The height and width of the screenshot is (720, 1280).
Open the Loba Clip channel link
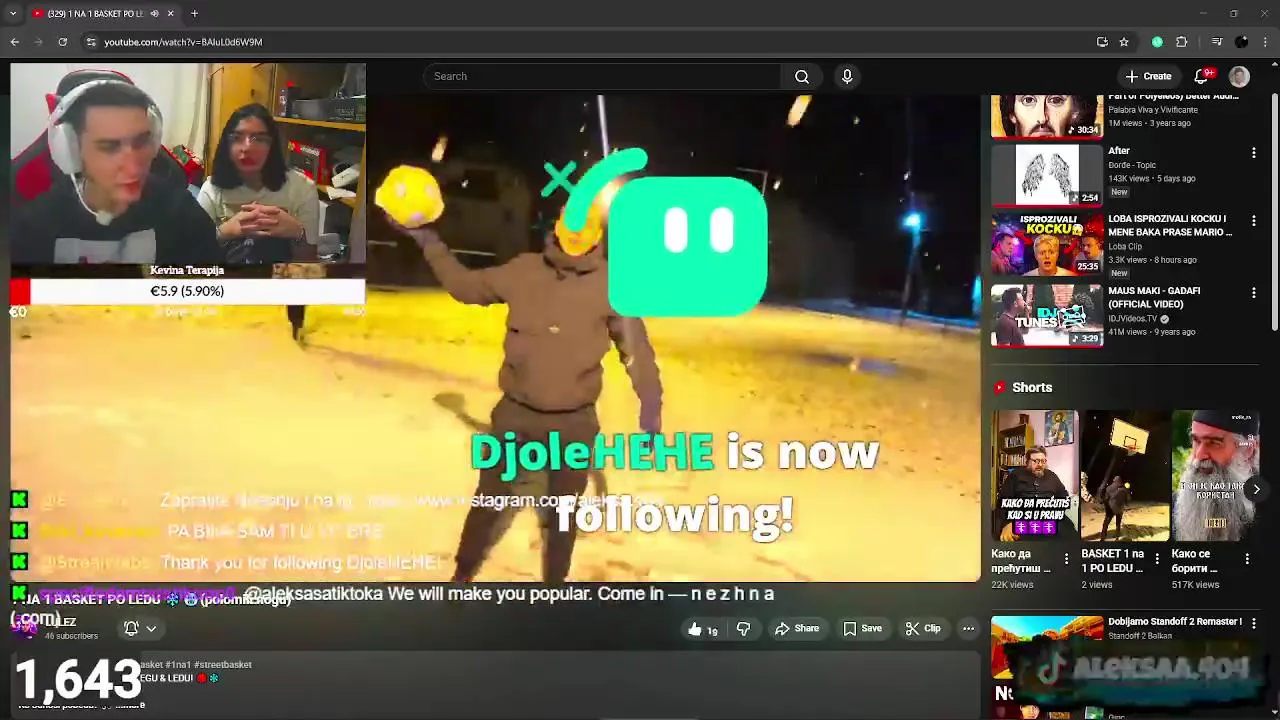click(1125, 247)
